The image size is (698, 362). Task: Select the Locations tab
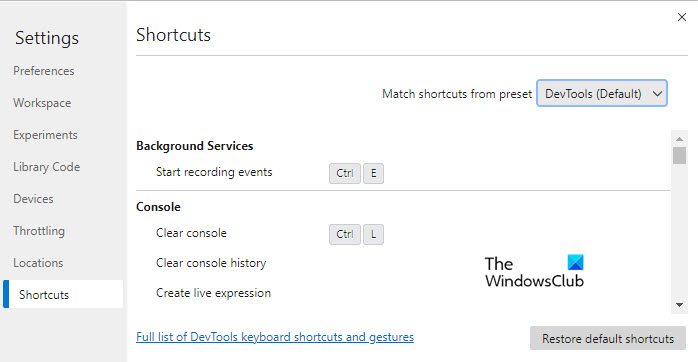tap(38, 263)
